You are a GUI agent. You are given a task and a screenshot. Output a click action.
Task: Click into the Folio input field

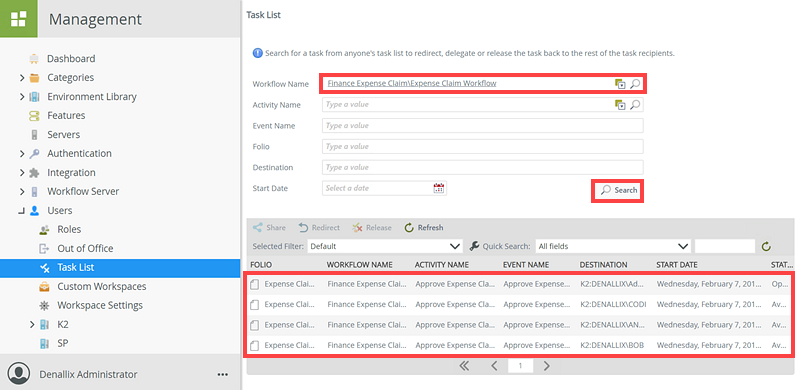(x=483, y=147)
